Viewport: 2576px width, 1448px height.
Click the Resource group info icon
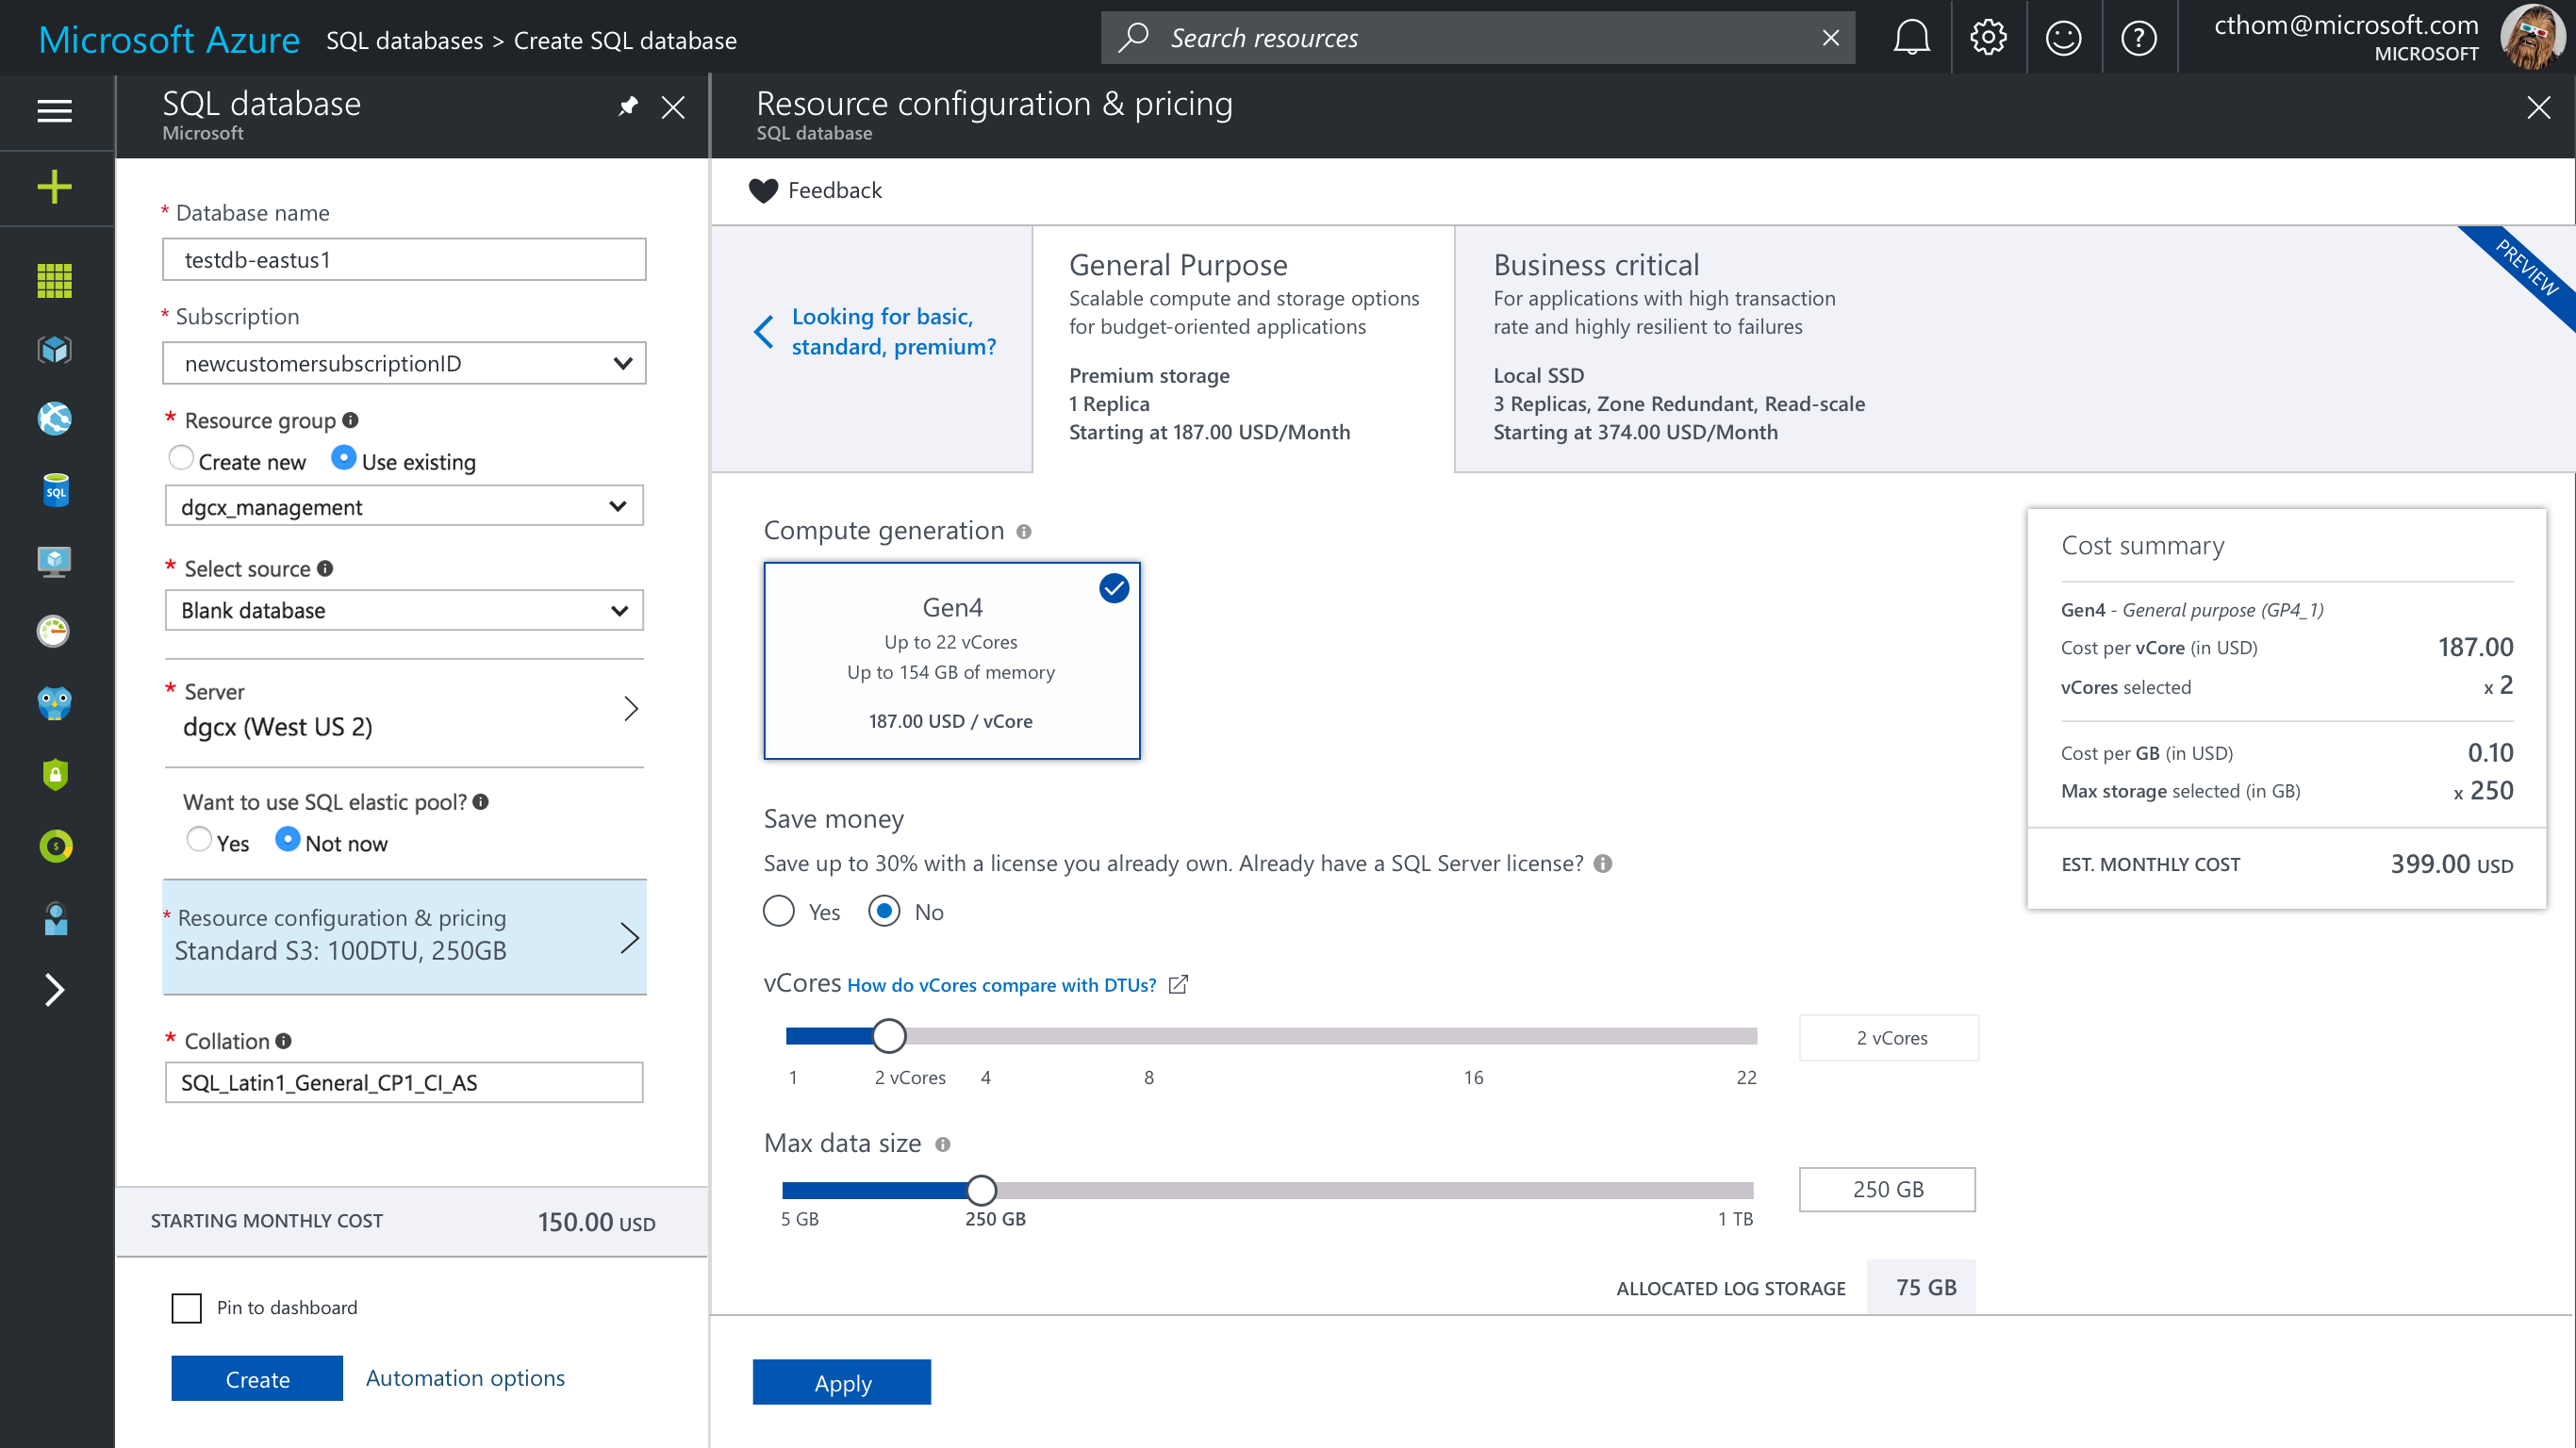click(x=350, y=420)
